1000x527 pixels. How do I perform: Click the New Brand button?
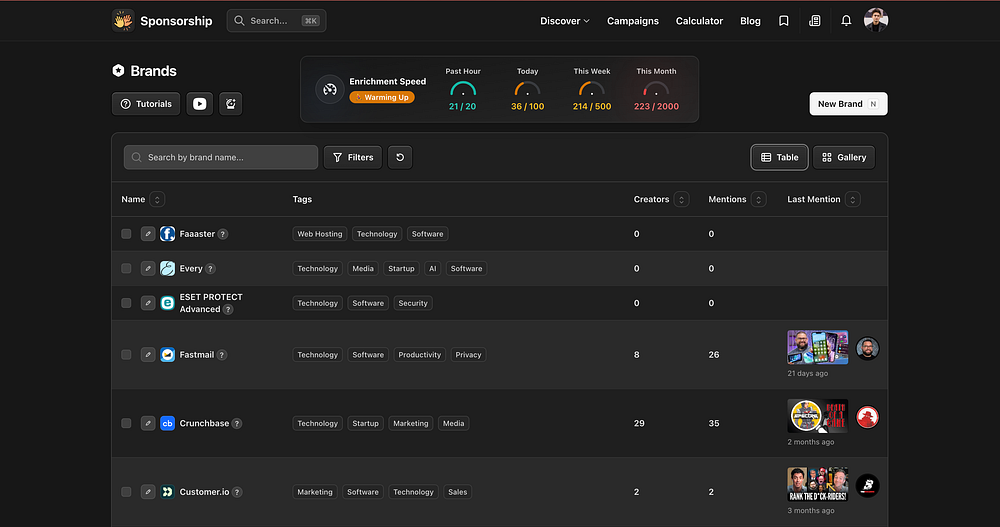pos(848,104)
